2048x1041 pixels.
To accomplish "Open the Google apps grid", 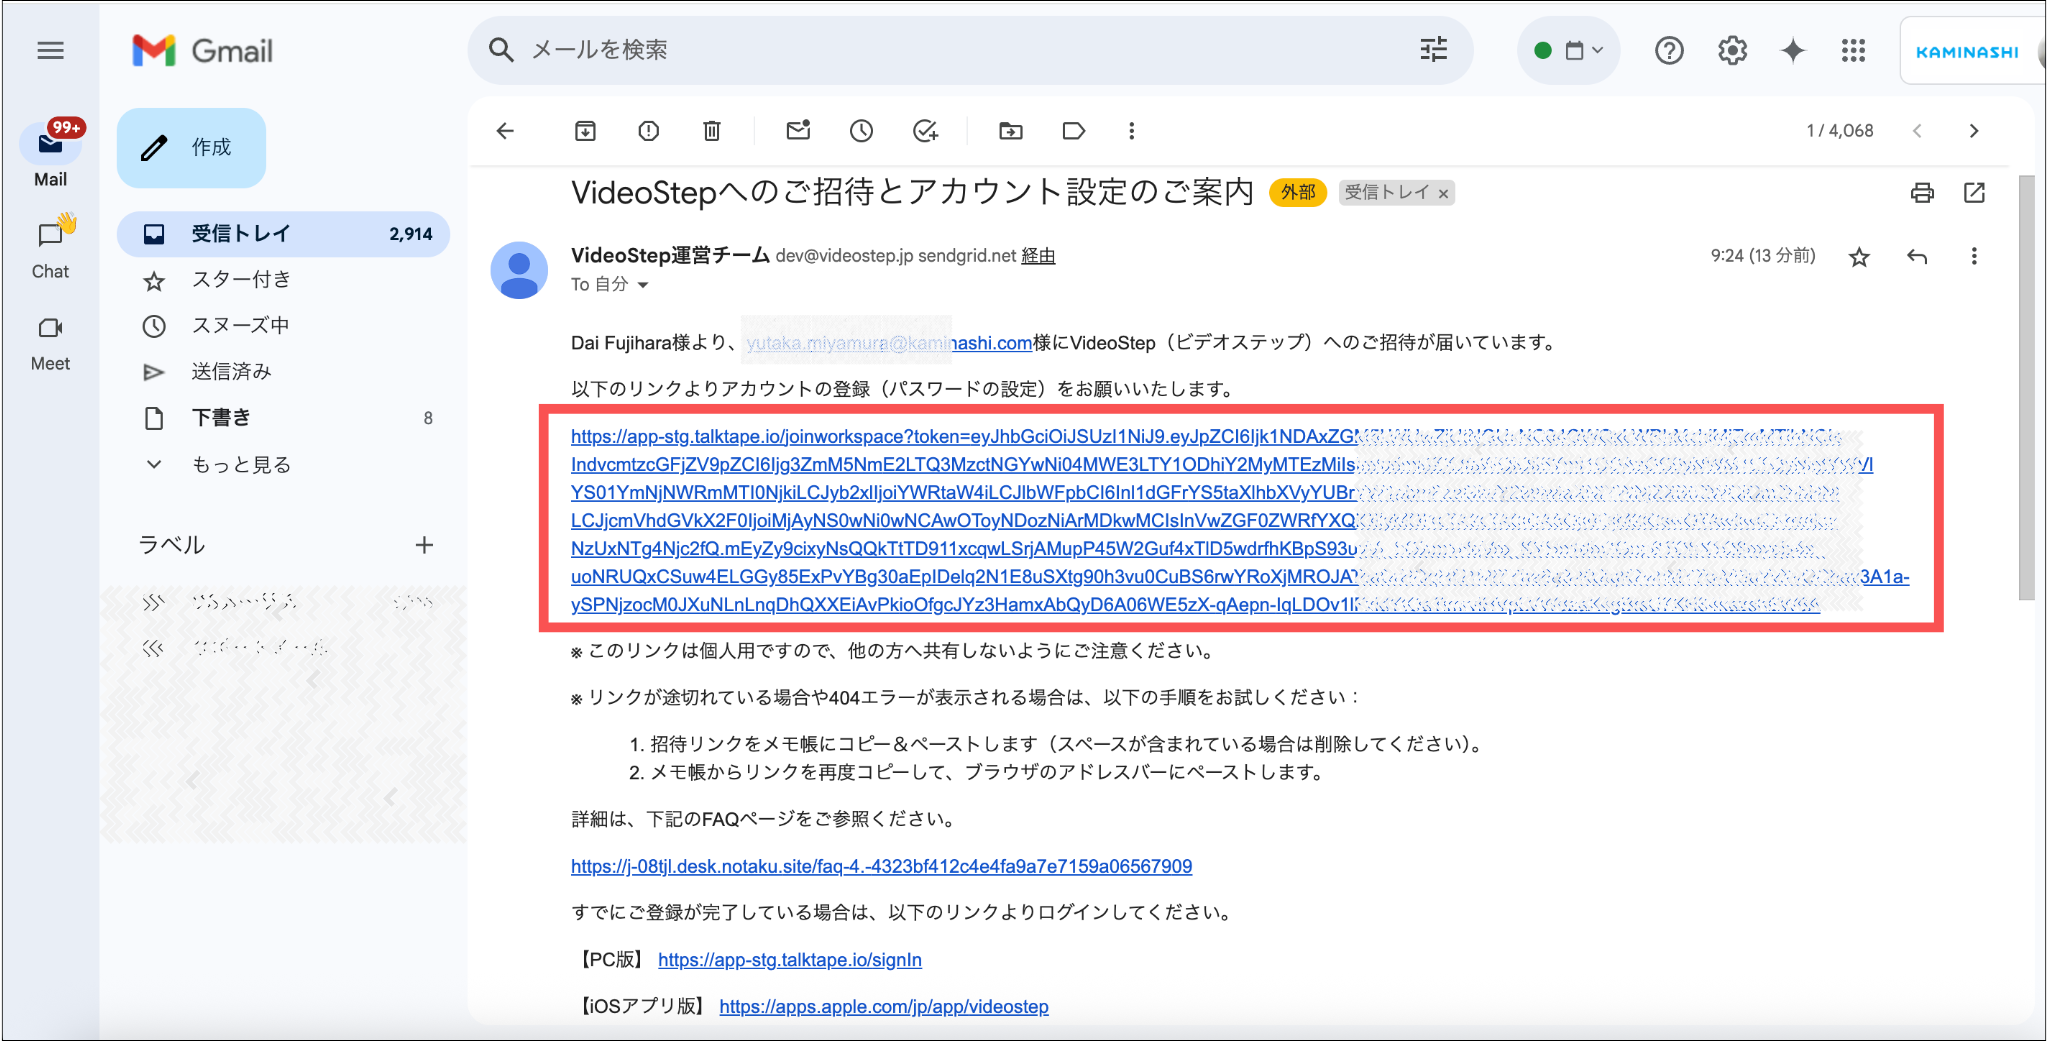I will pos(1853,50).
